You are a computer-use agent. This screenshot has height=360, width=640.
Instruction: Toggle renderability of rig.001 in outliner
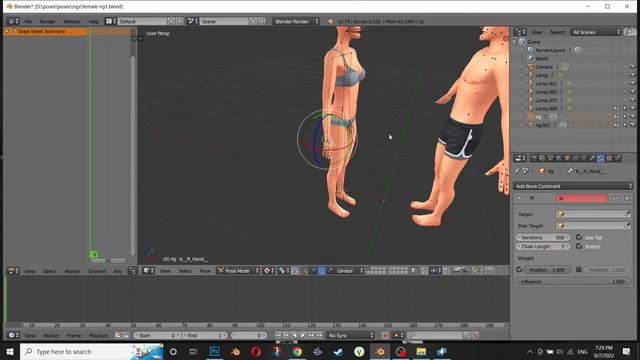click(633, 125)
